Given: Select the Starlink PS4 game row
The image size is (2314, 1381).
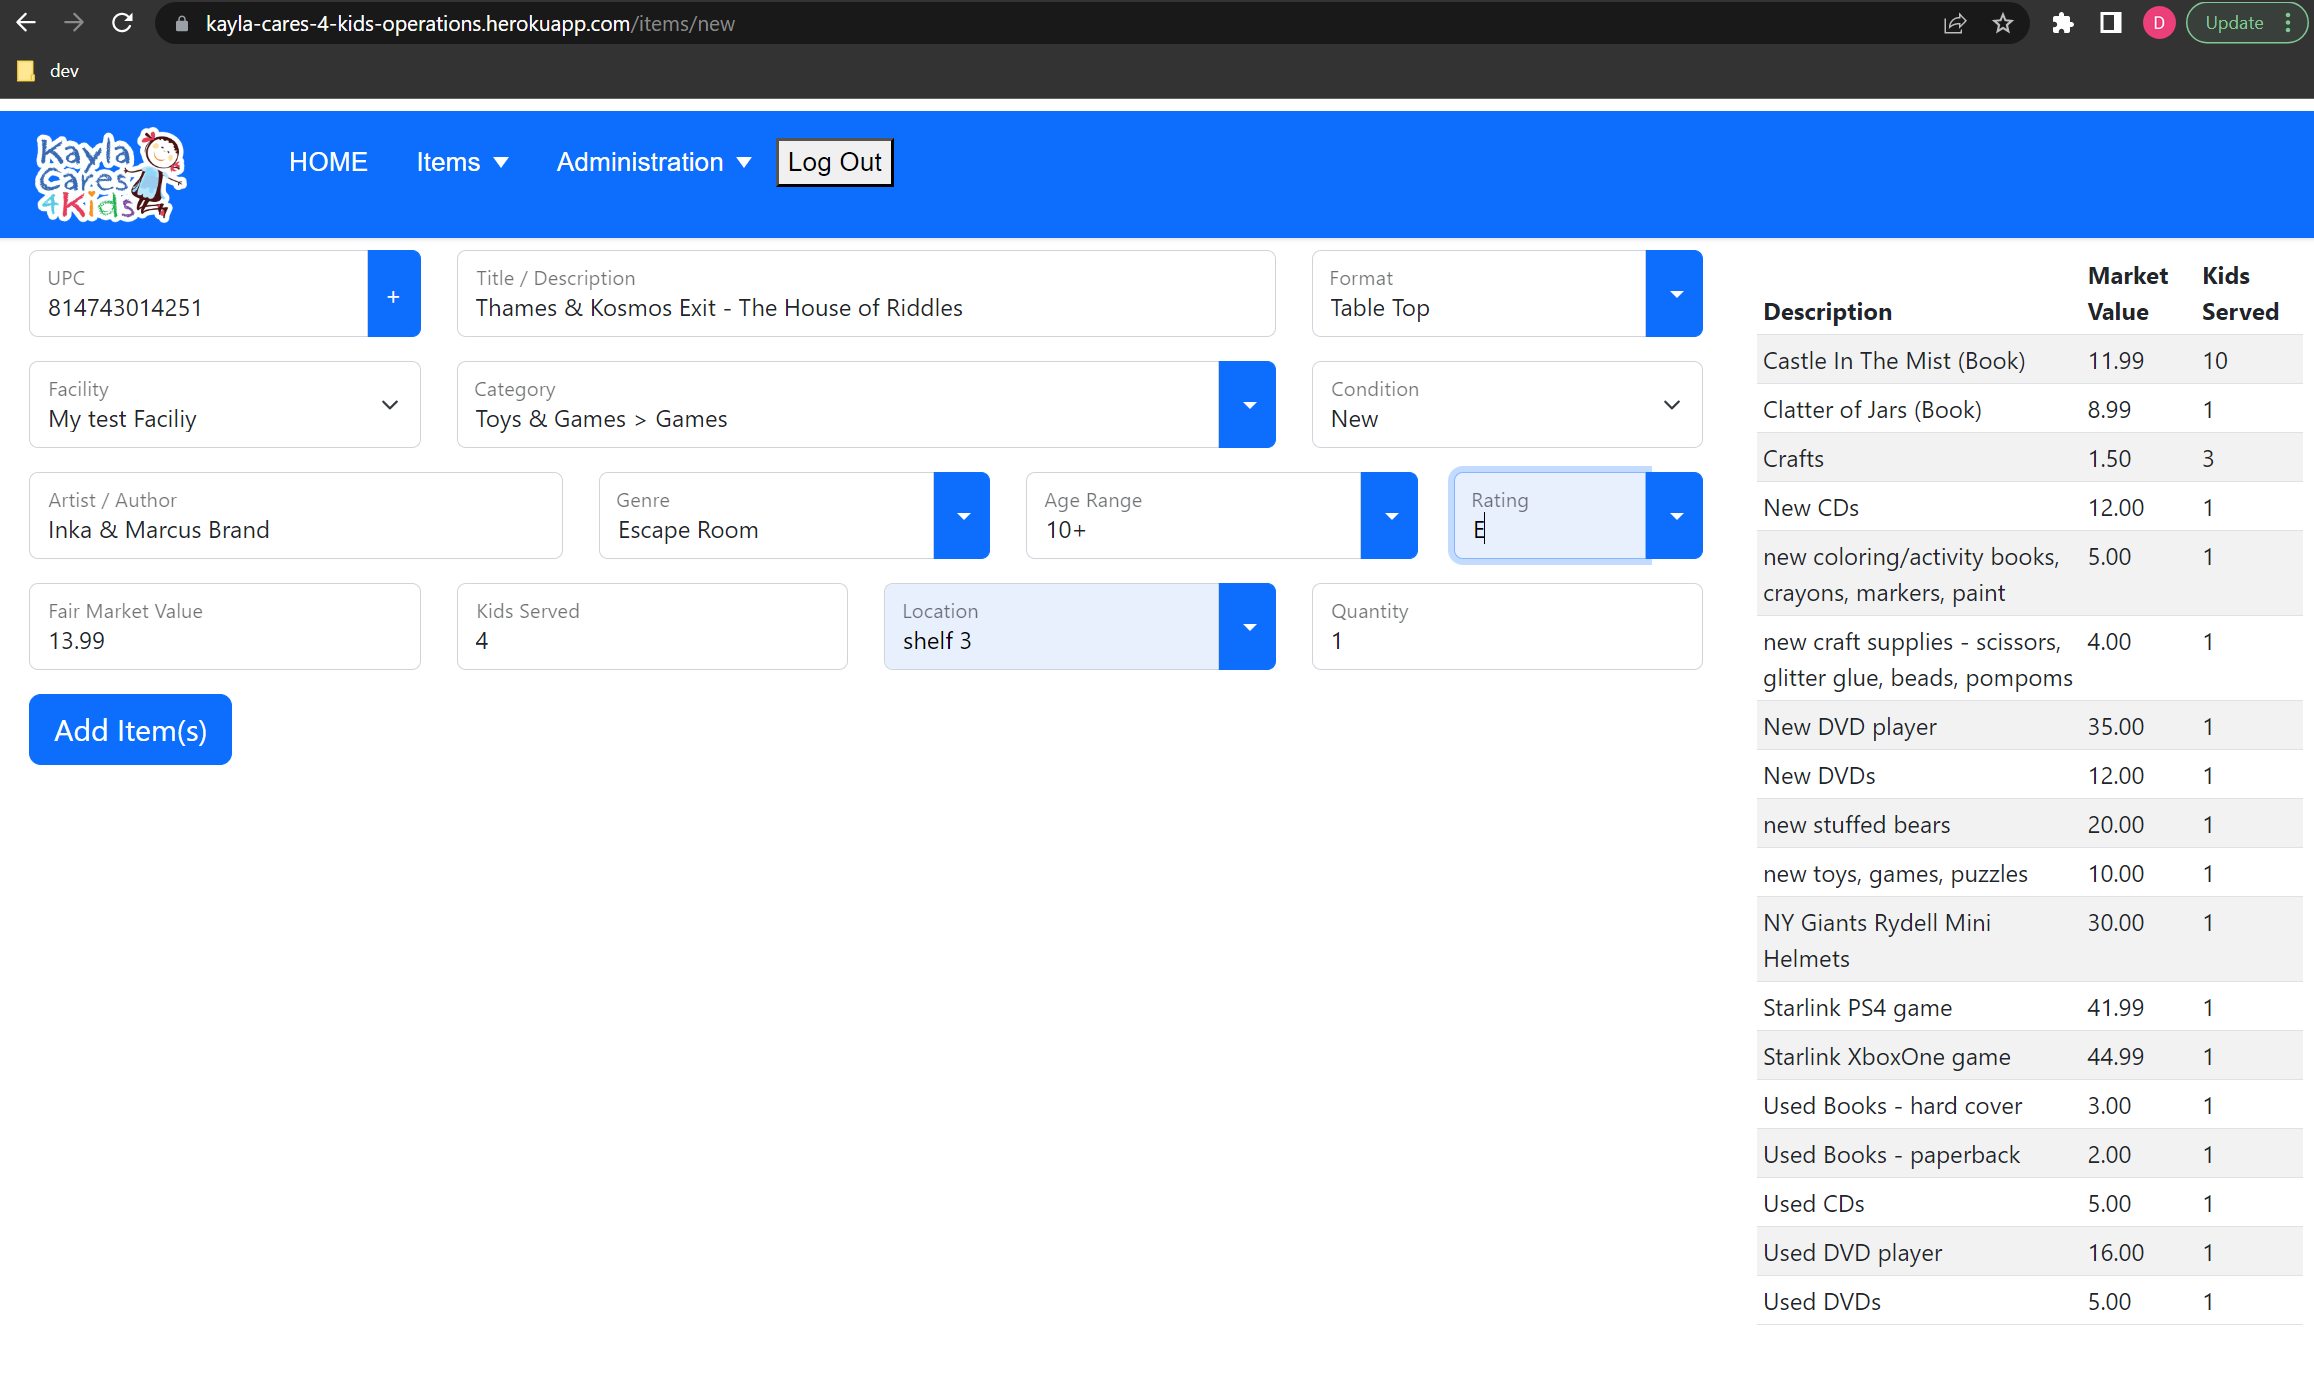Looking at the screenshot, I should 2029,1007.
